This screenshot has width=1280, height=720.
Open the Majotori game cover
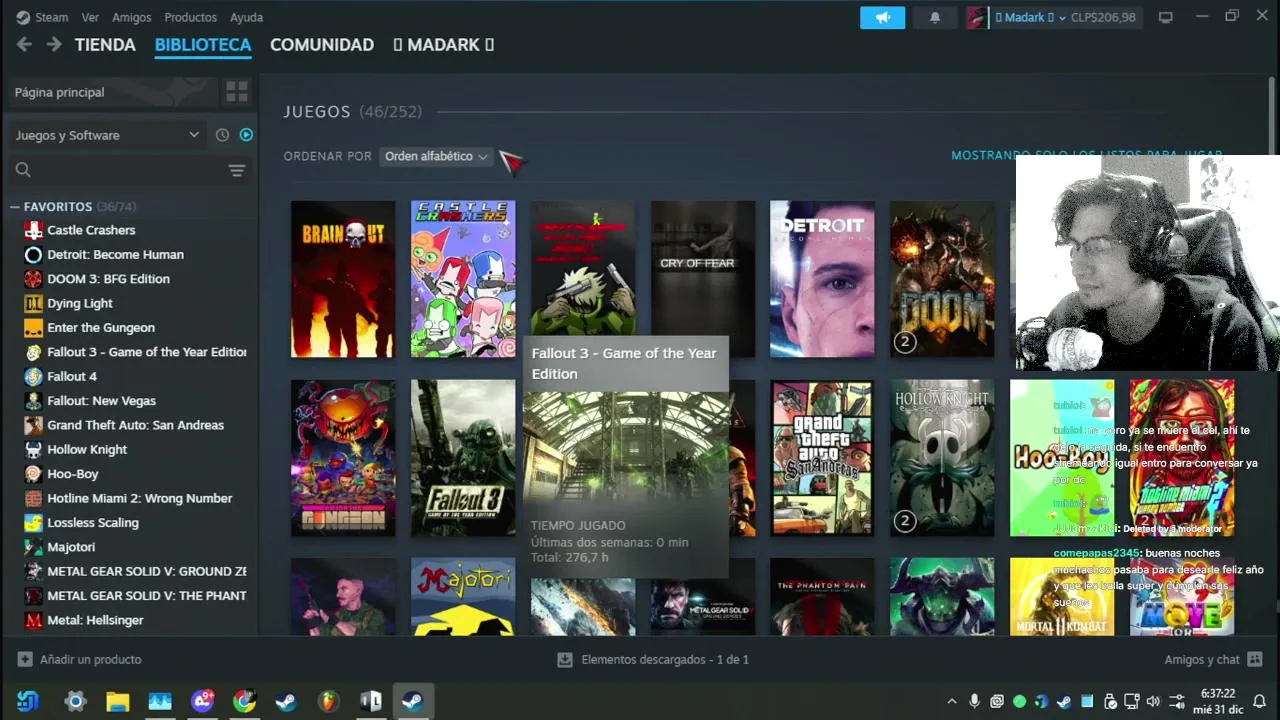pos(463,597)
